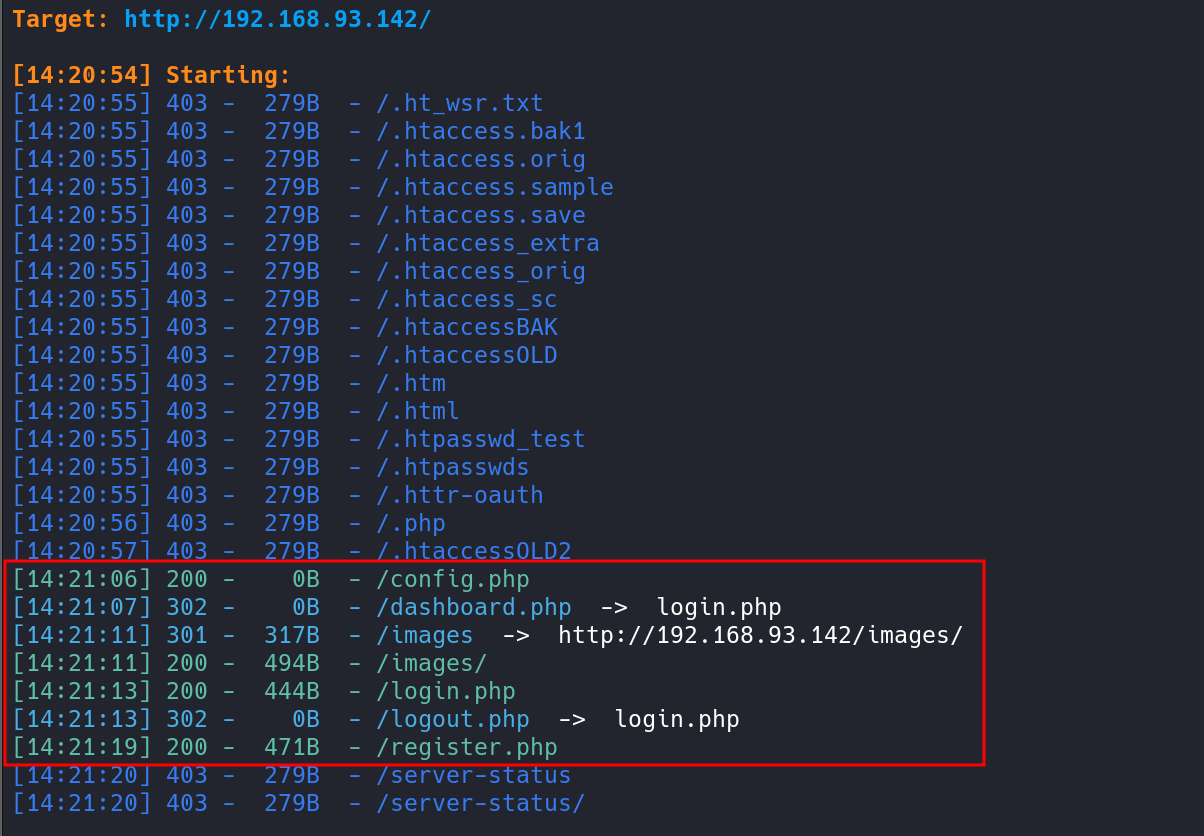Select the /dashboard.php path entry
Image resolution: width=1204 pixels, height=836 pixels.
click(474, 607)
